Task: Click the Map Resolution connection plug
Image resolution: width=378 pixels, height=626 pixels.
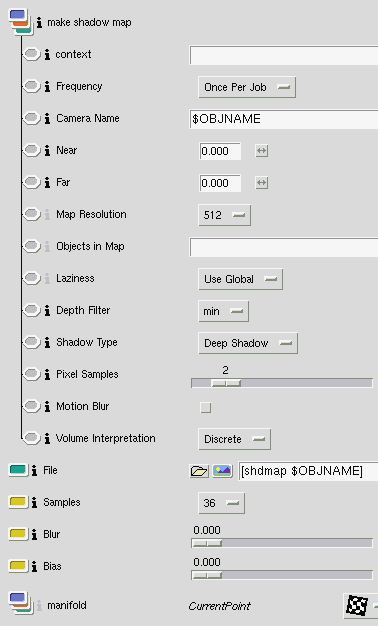Action: [32, 214]
